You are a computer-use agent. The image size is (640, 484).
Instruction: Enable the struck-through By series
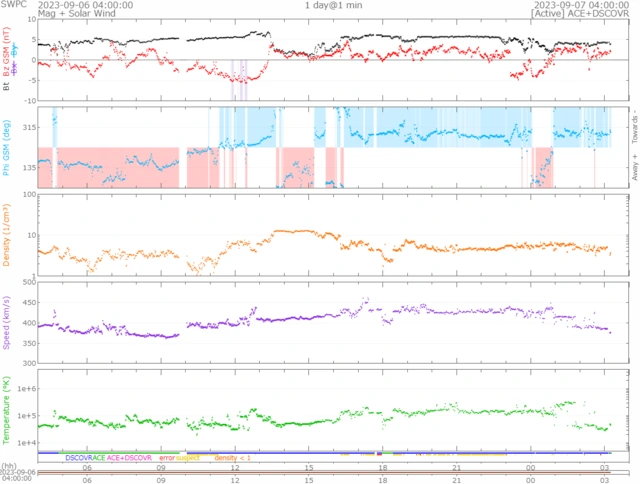click(x=15, y=50)
